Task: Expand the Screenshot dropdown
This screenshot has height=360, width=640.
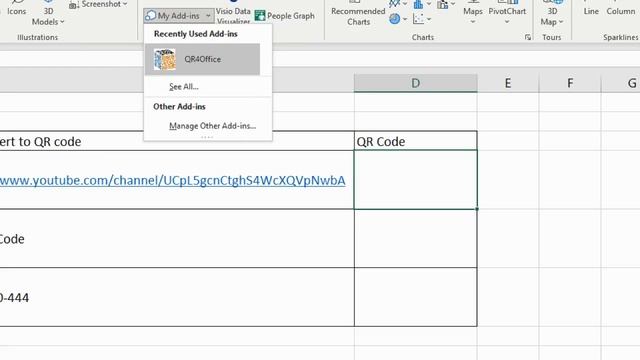Action: pyautogui.click(x=125, y=4)
